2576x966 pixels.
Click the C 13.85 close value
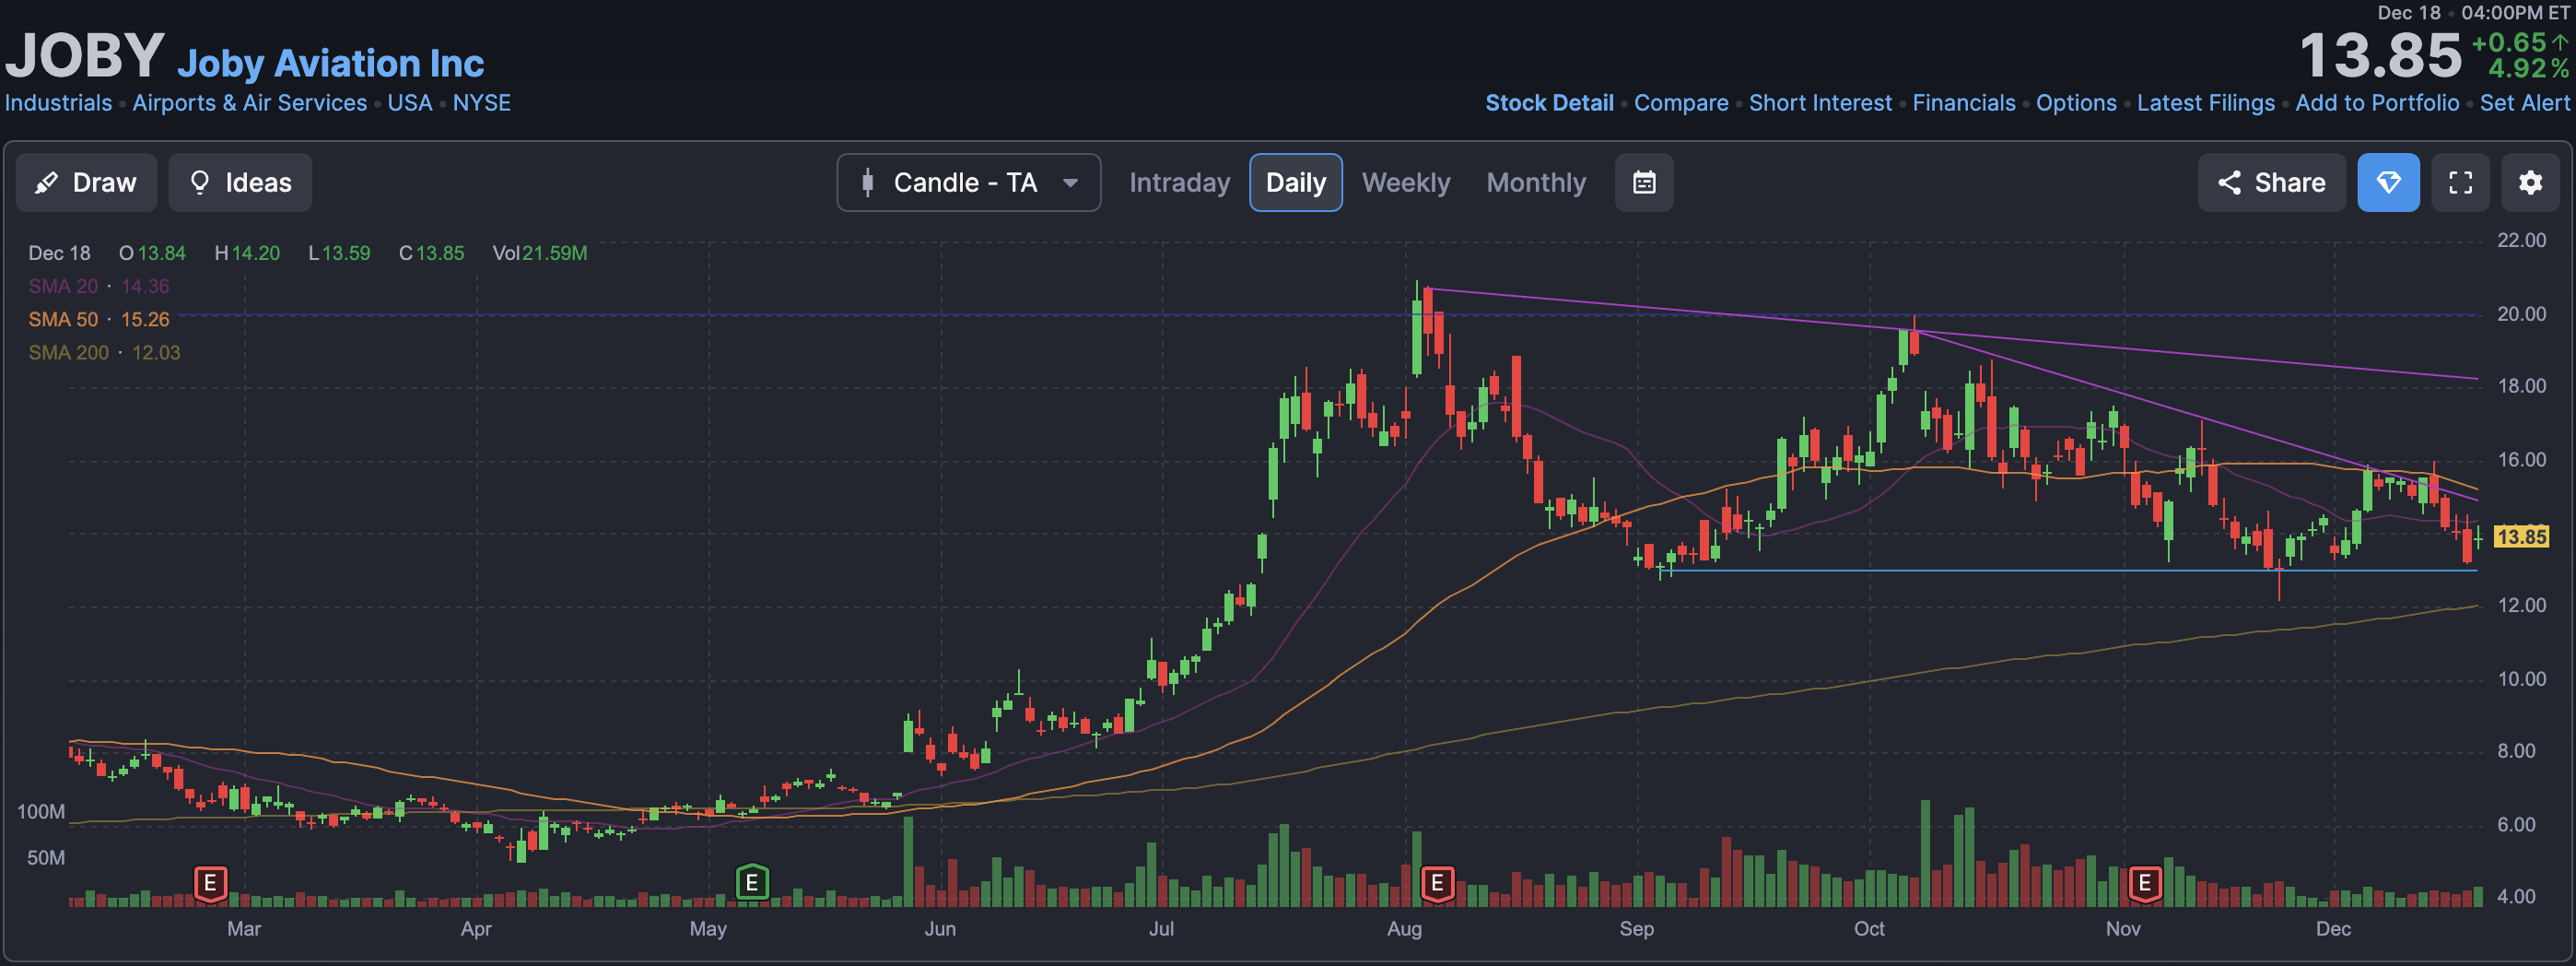(x=431, y=253)
